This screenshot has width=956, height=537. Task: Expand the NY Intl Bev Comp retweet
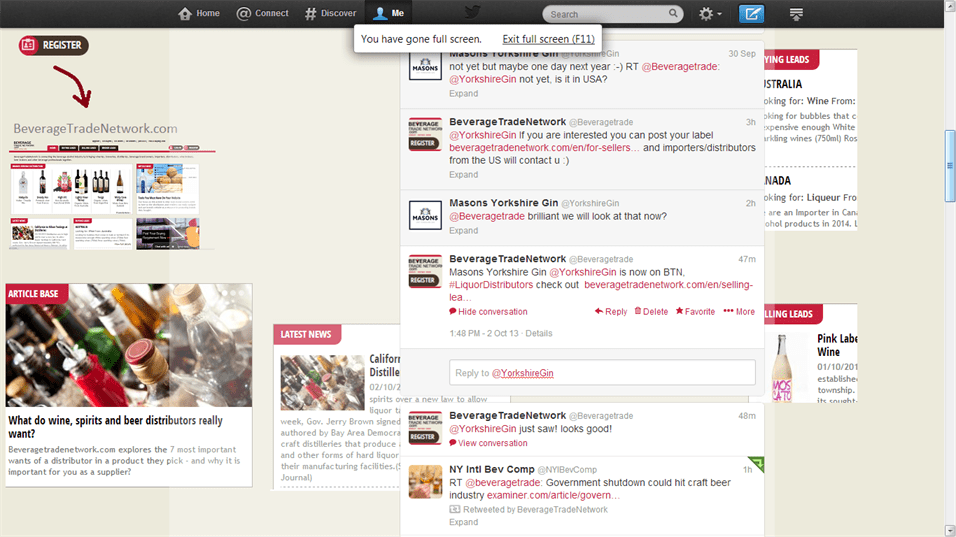463,522
